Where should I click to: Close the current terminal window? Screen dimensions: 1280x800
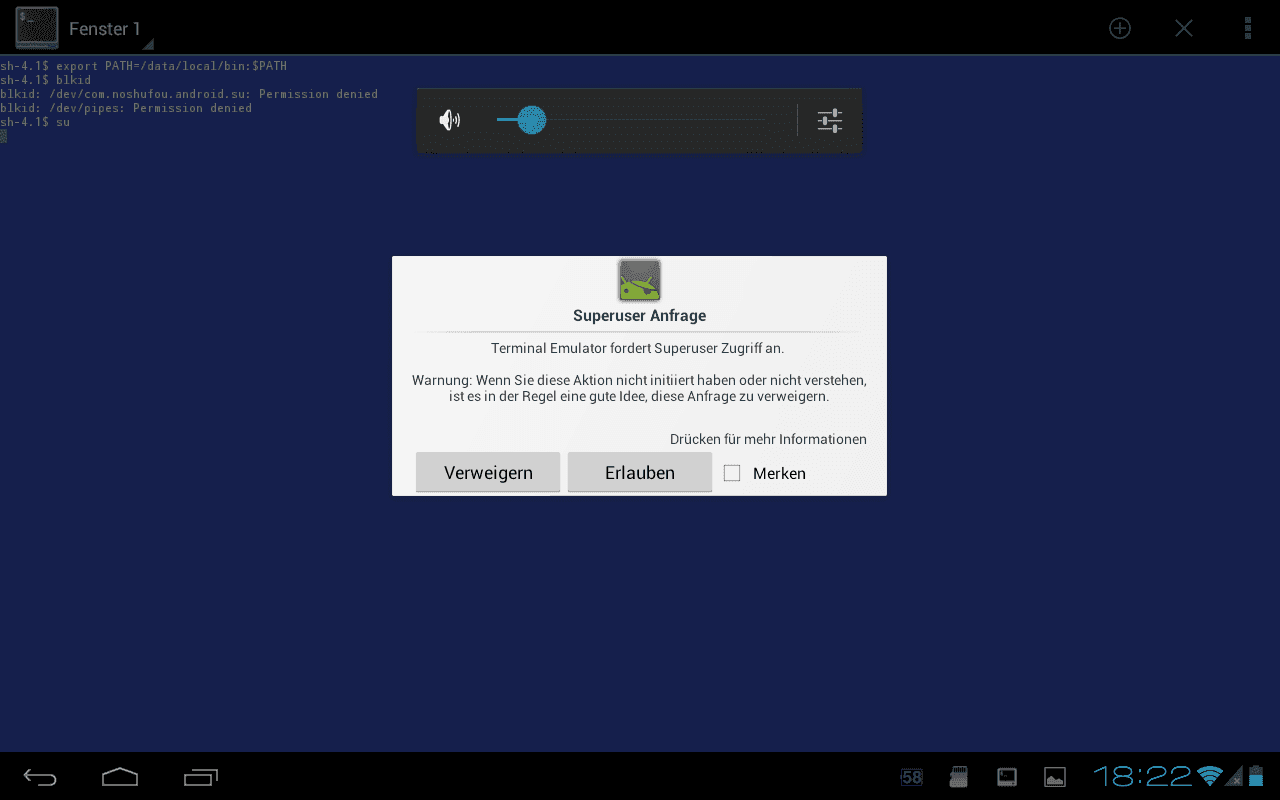pyautogui.click(x=1184, y=28)
